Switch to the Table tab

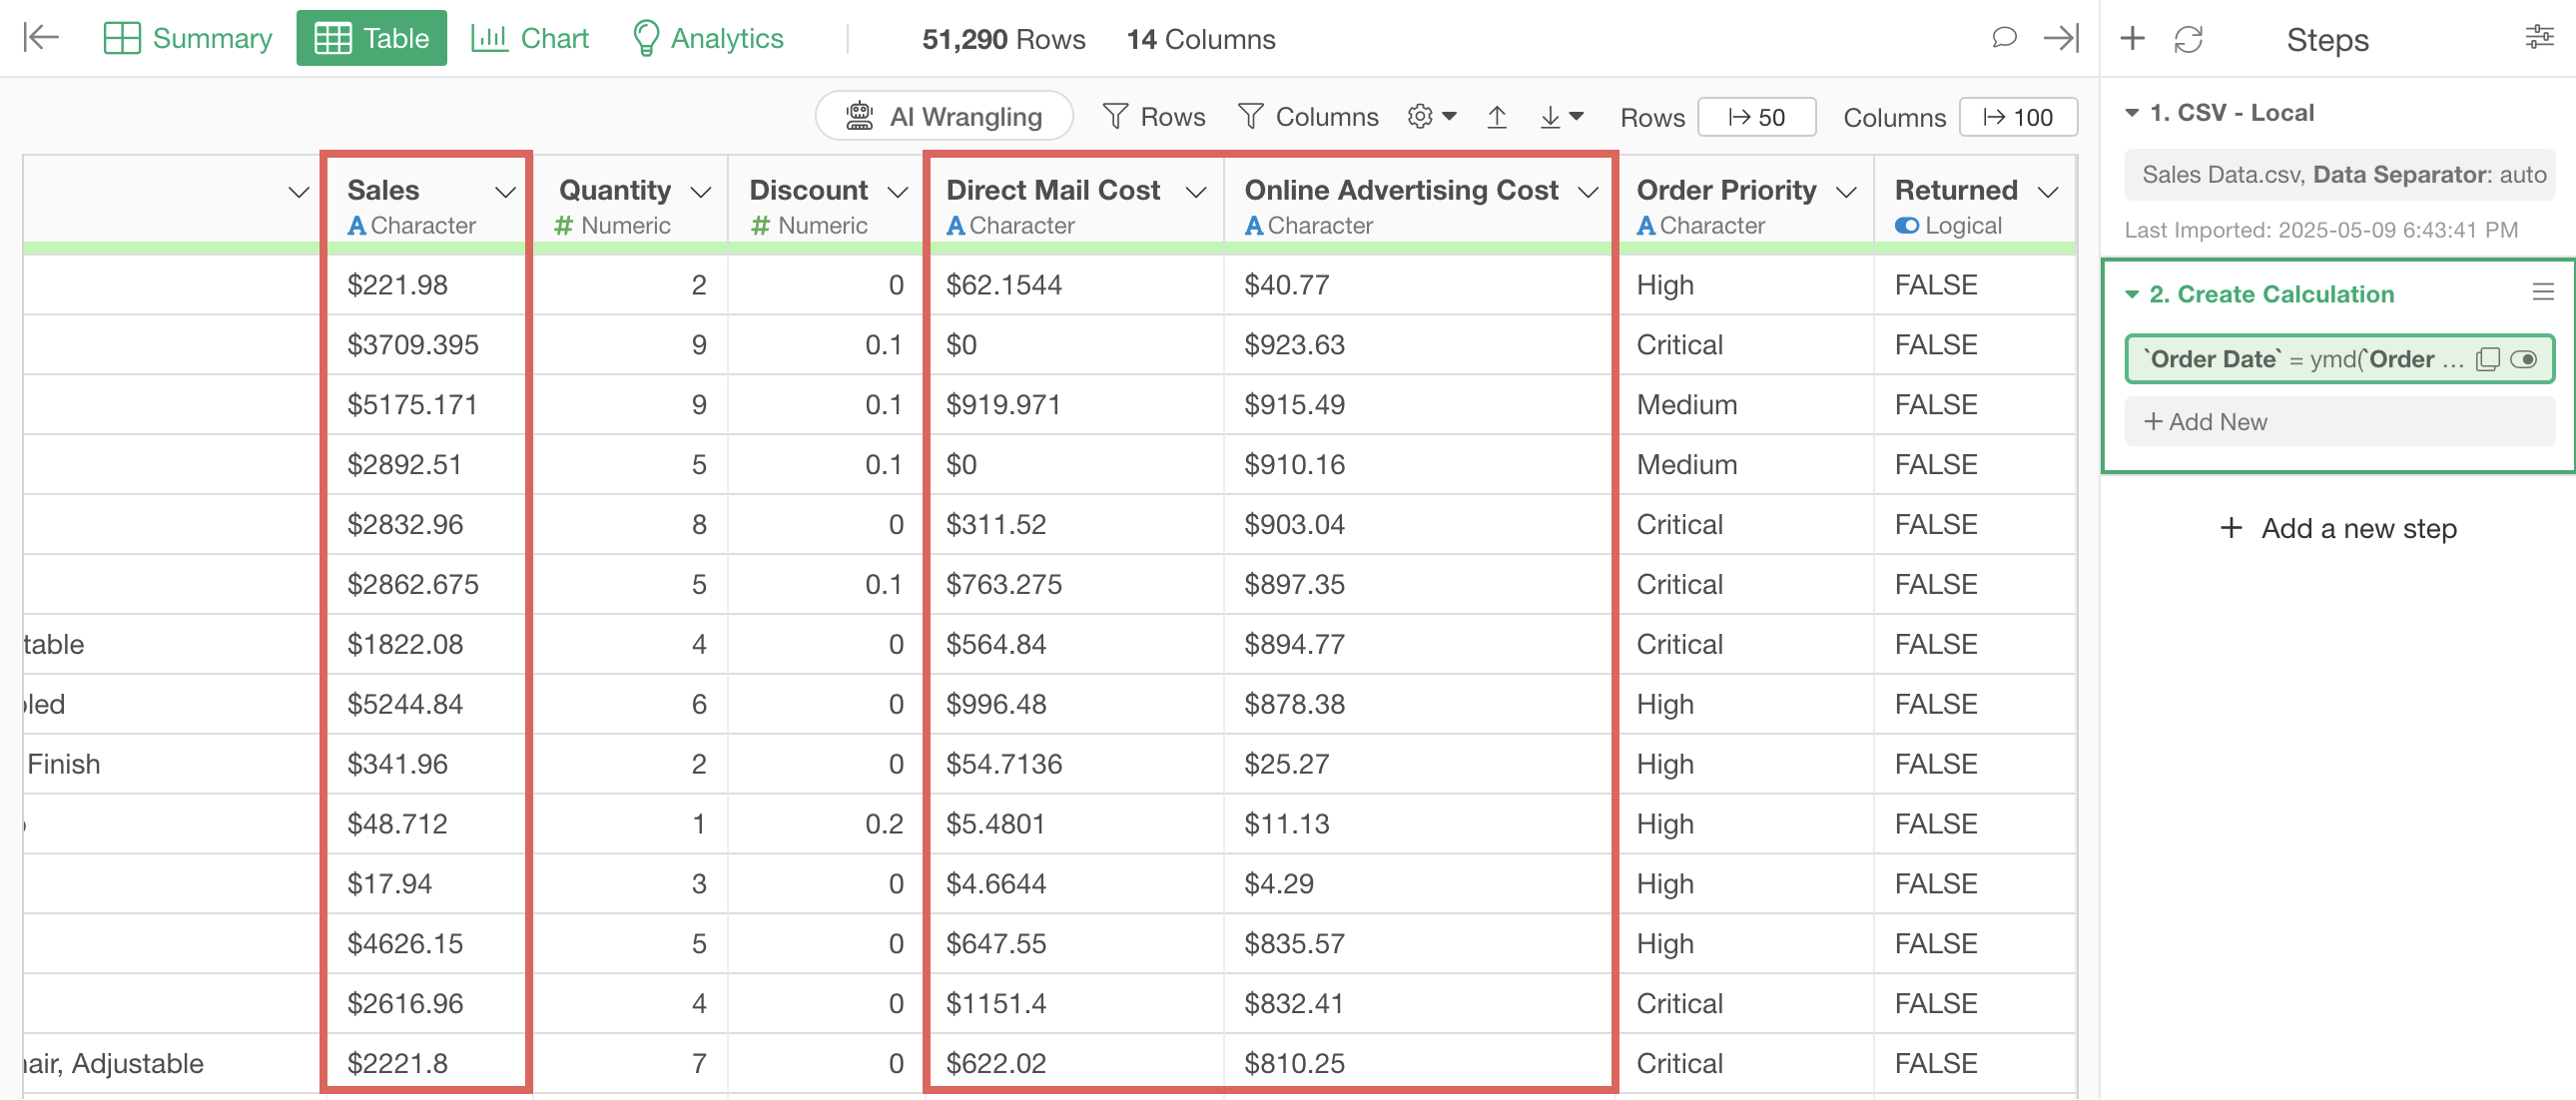[x=371, y=38]
